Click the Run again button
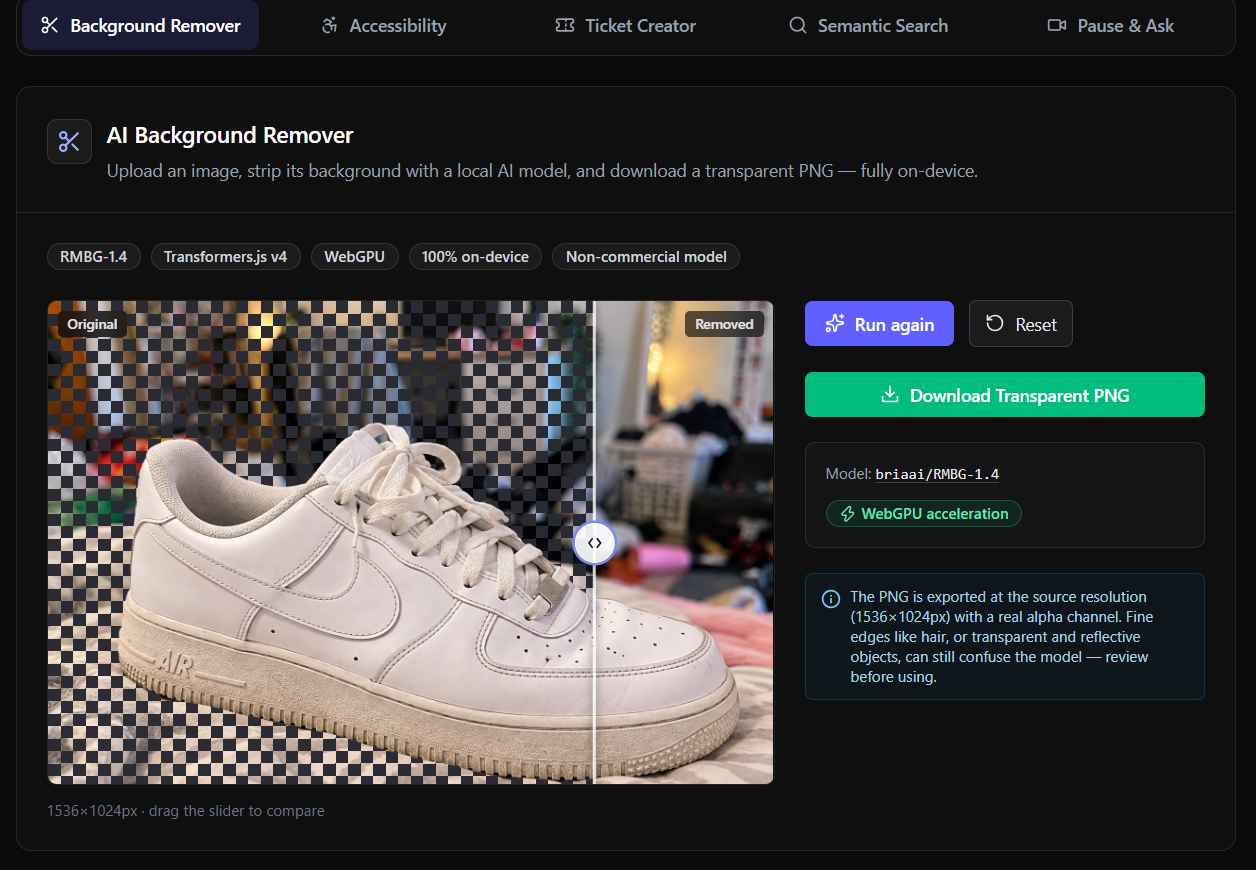1256x870 pixels. pyautogui.click(x=879, y=324)
